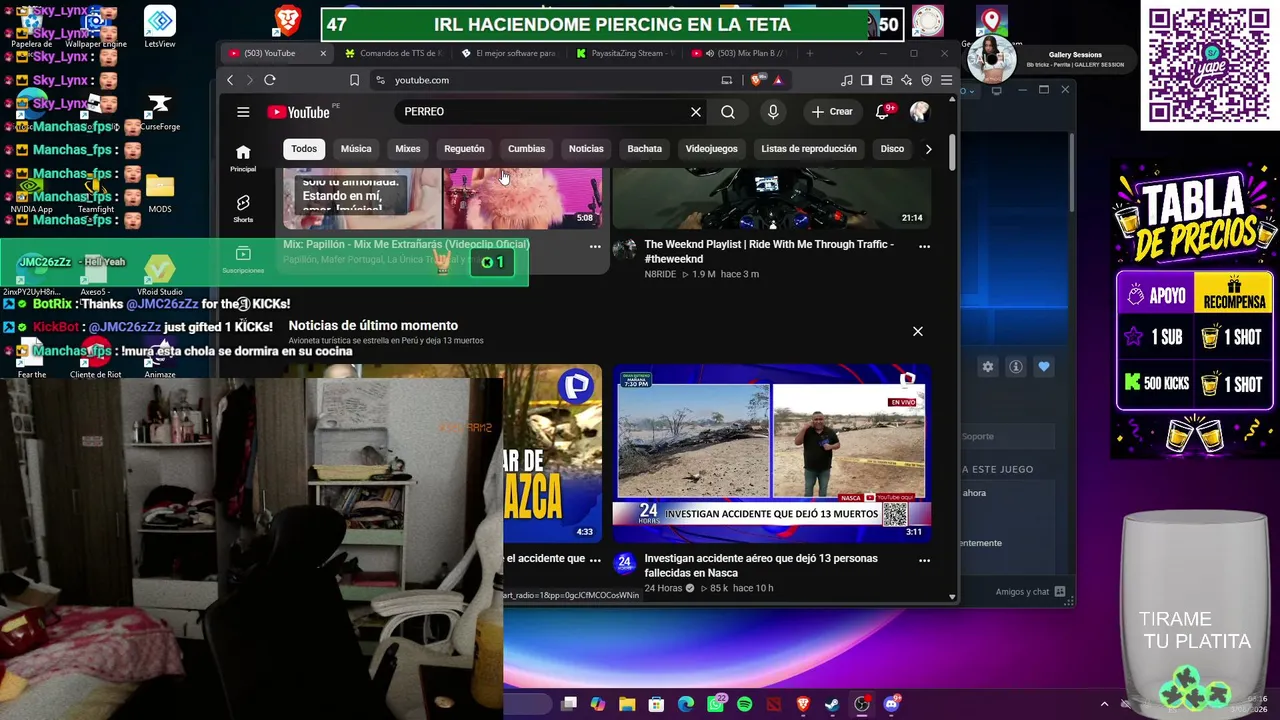Open Brave Shields lion icon in address bar
The height and width of the screenshot is (720, 1280).
[x=759, y=80]
